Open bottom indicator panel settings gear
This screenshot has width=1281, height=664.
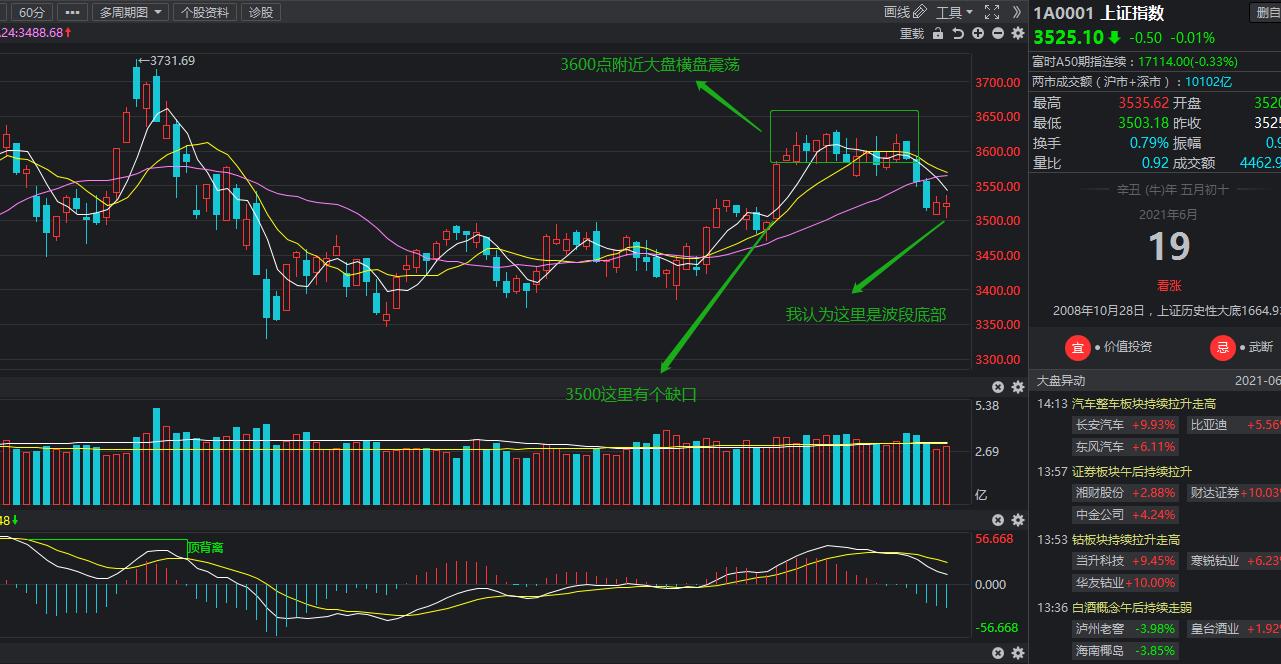point(1018,653)
